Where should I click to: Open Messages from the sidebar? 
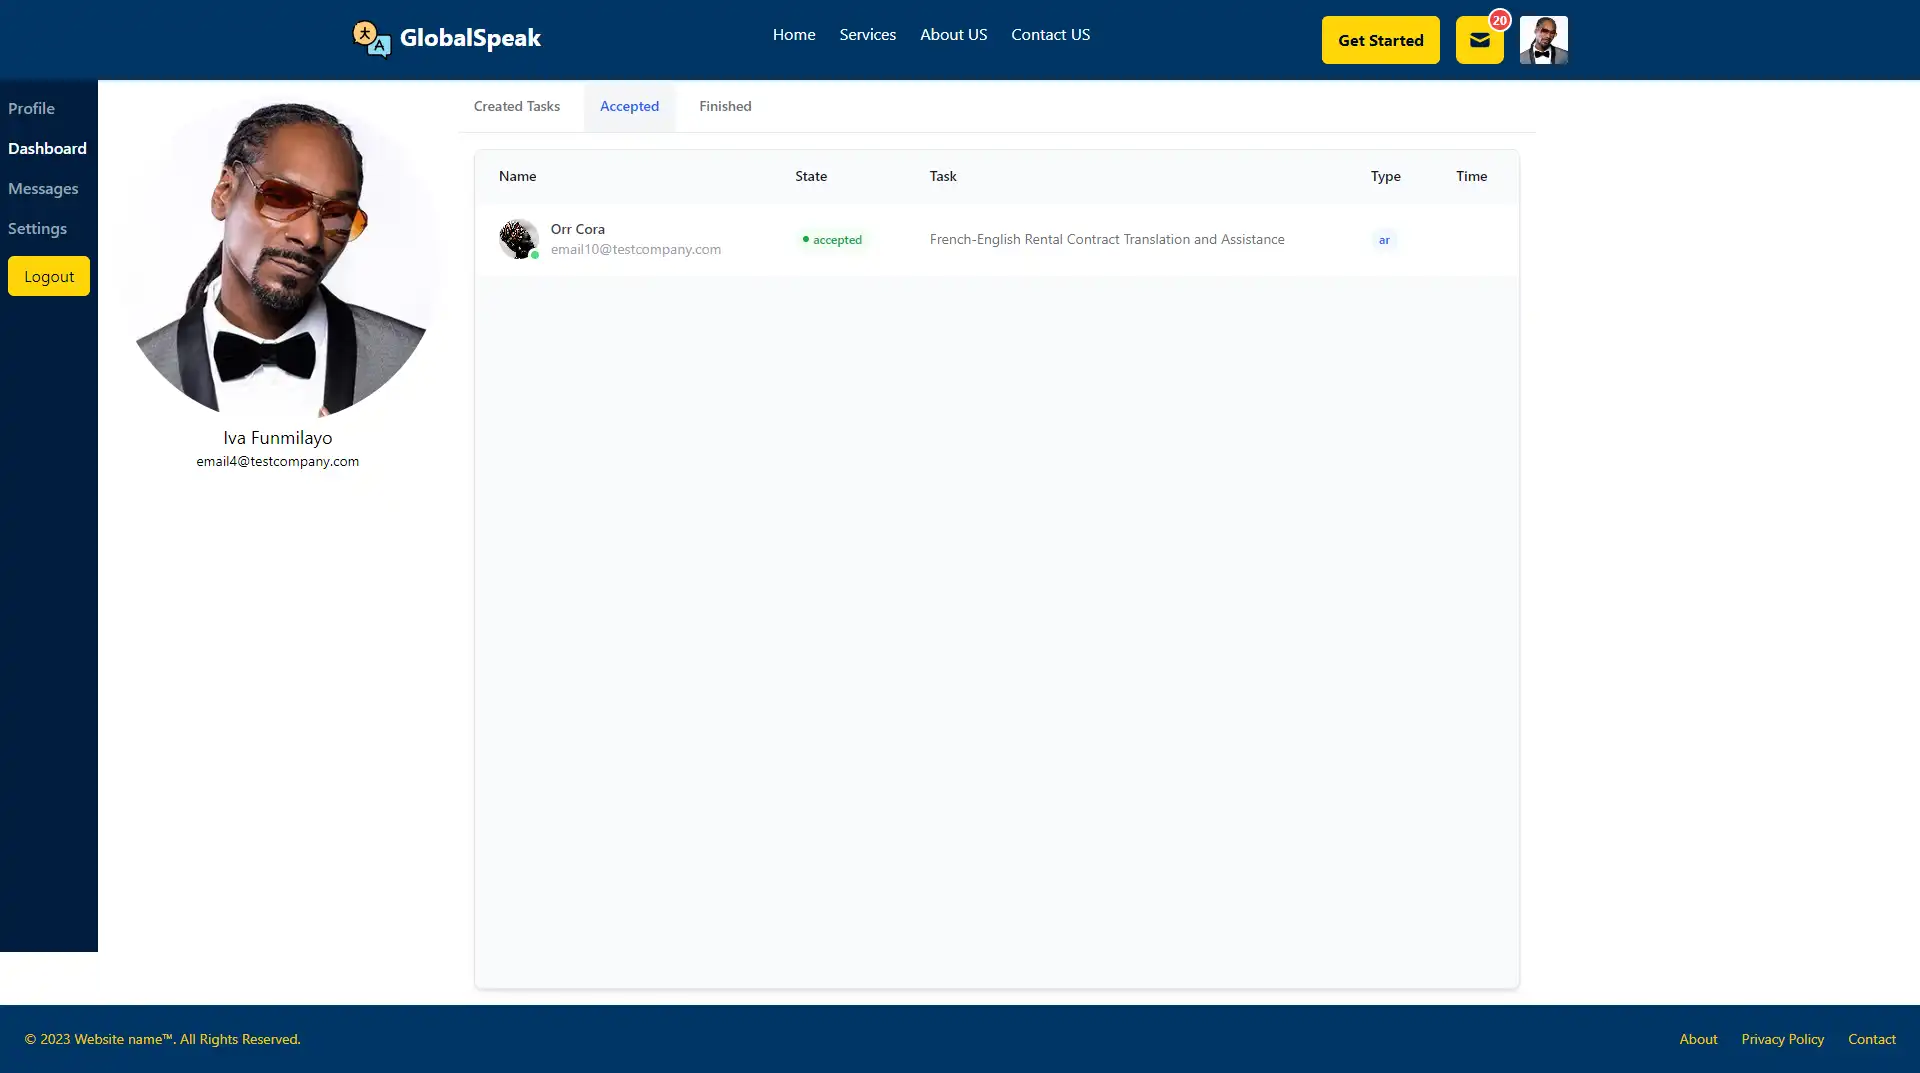coord(43,188)
